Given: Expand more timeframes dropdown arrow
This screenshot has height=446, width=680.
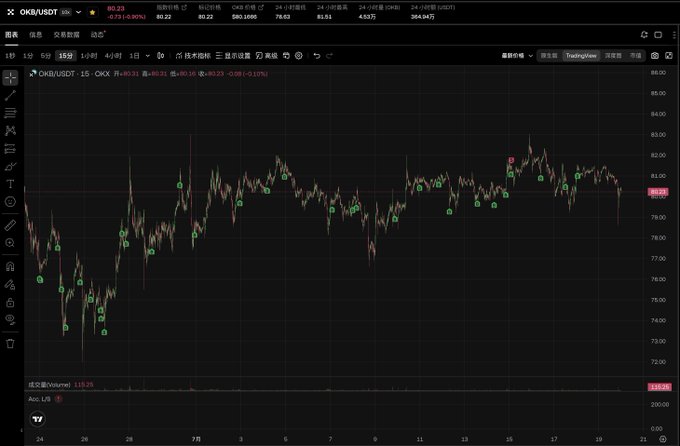Looking at the screenshot, I should (x=148, y=56).
